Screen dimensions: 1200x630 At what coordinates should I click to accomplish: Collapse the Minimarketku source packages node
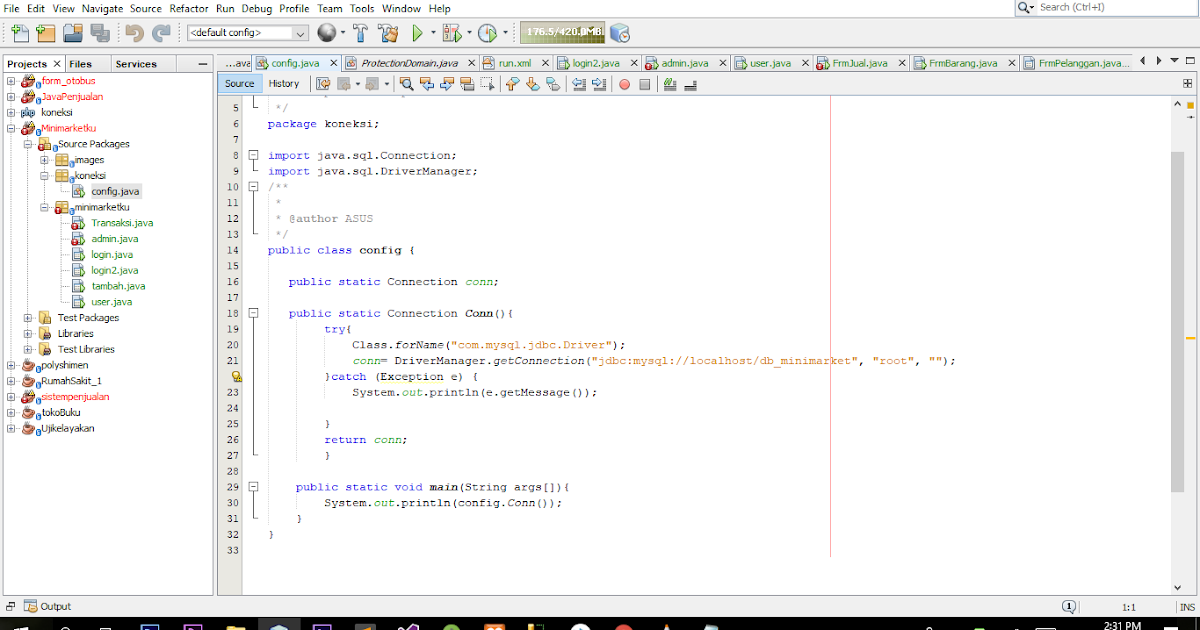click(x=29, y=143)
